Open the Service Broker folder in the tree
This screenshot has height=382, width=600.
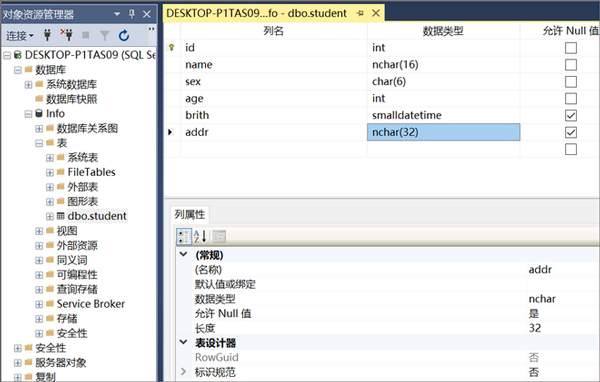pos(91,304)
